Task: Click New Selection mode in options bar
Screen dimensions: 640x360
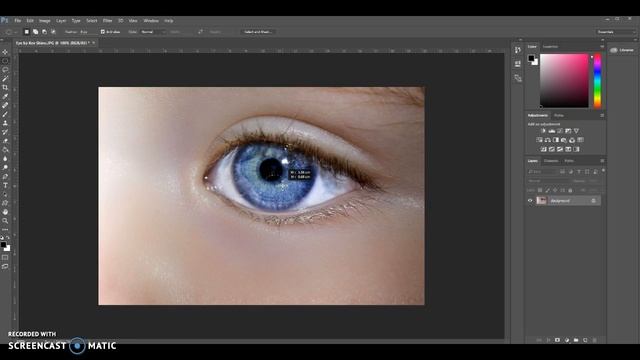Action: 27,32
